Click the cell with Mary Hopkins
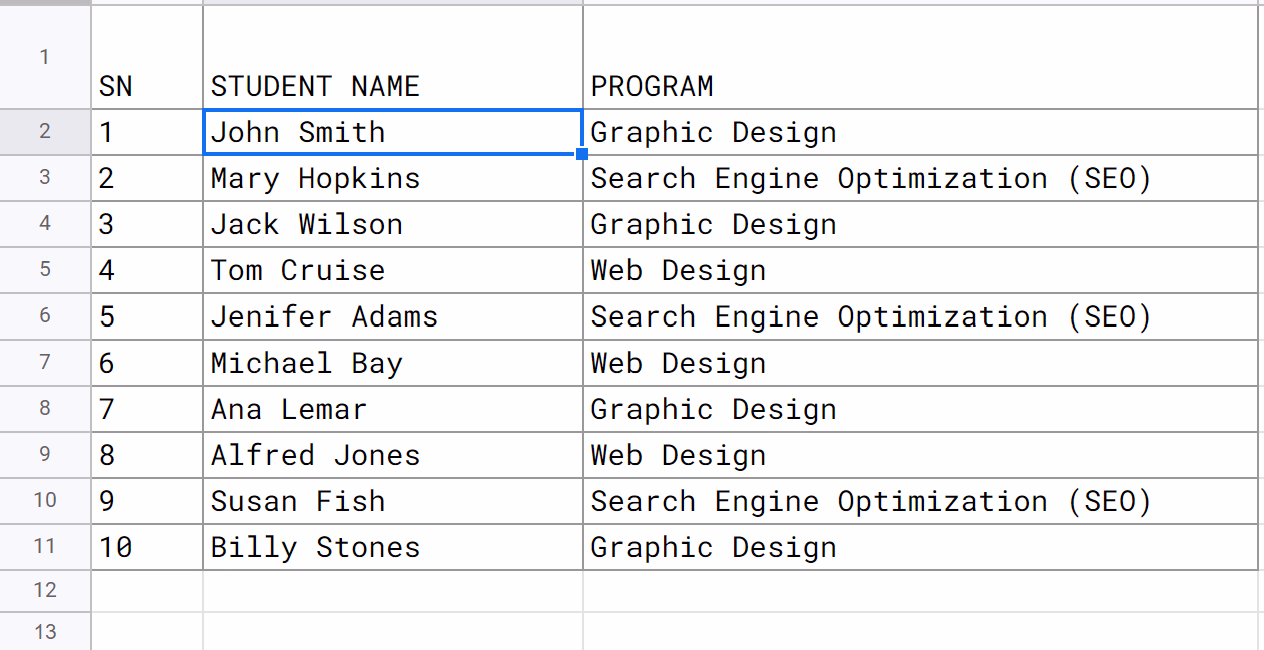The height and width of the screenshot is (650, 1264). pos(392,178)
